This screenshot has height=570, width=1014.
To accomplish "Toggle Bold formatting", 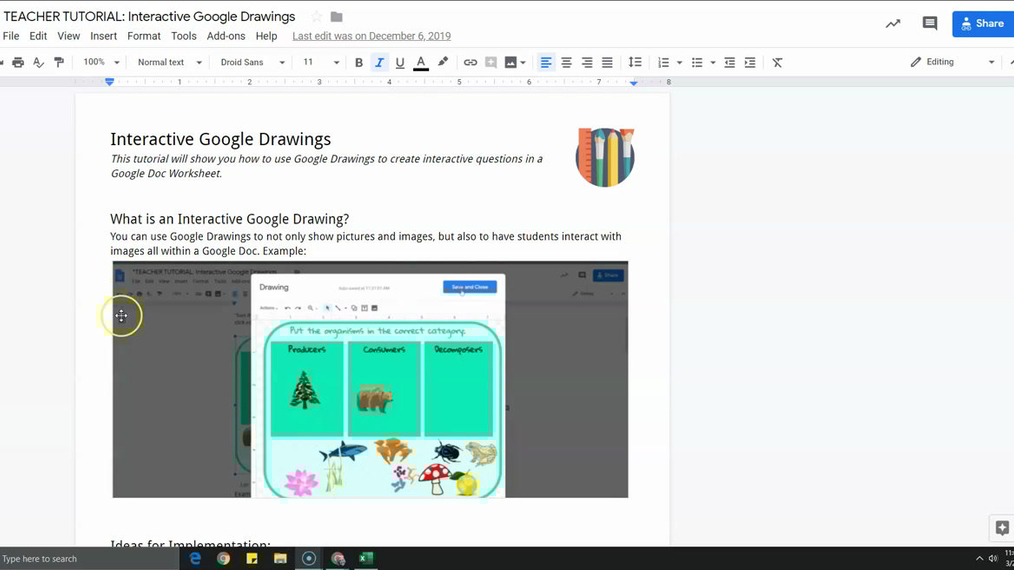I will (x=359, y=62).
